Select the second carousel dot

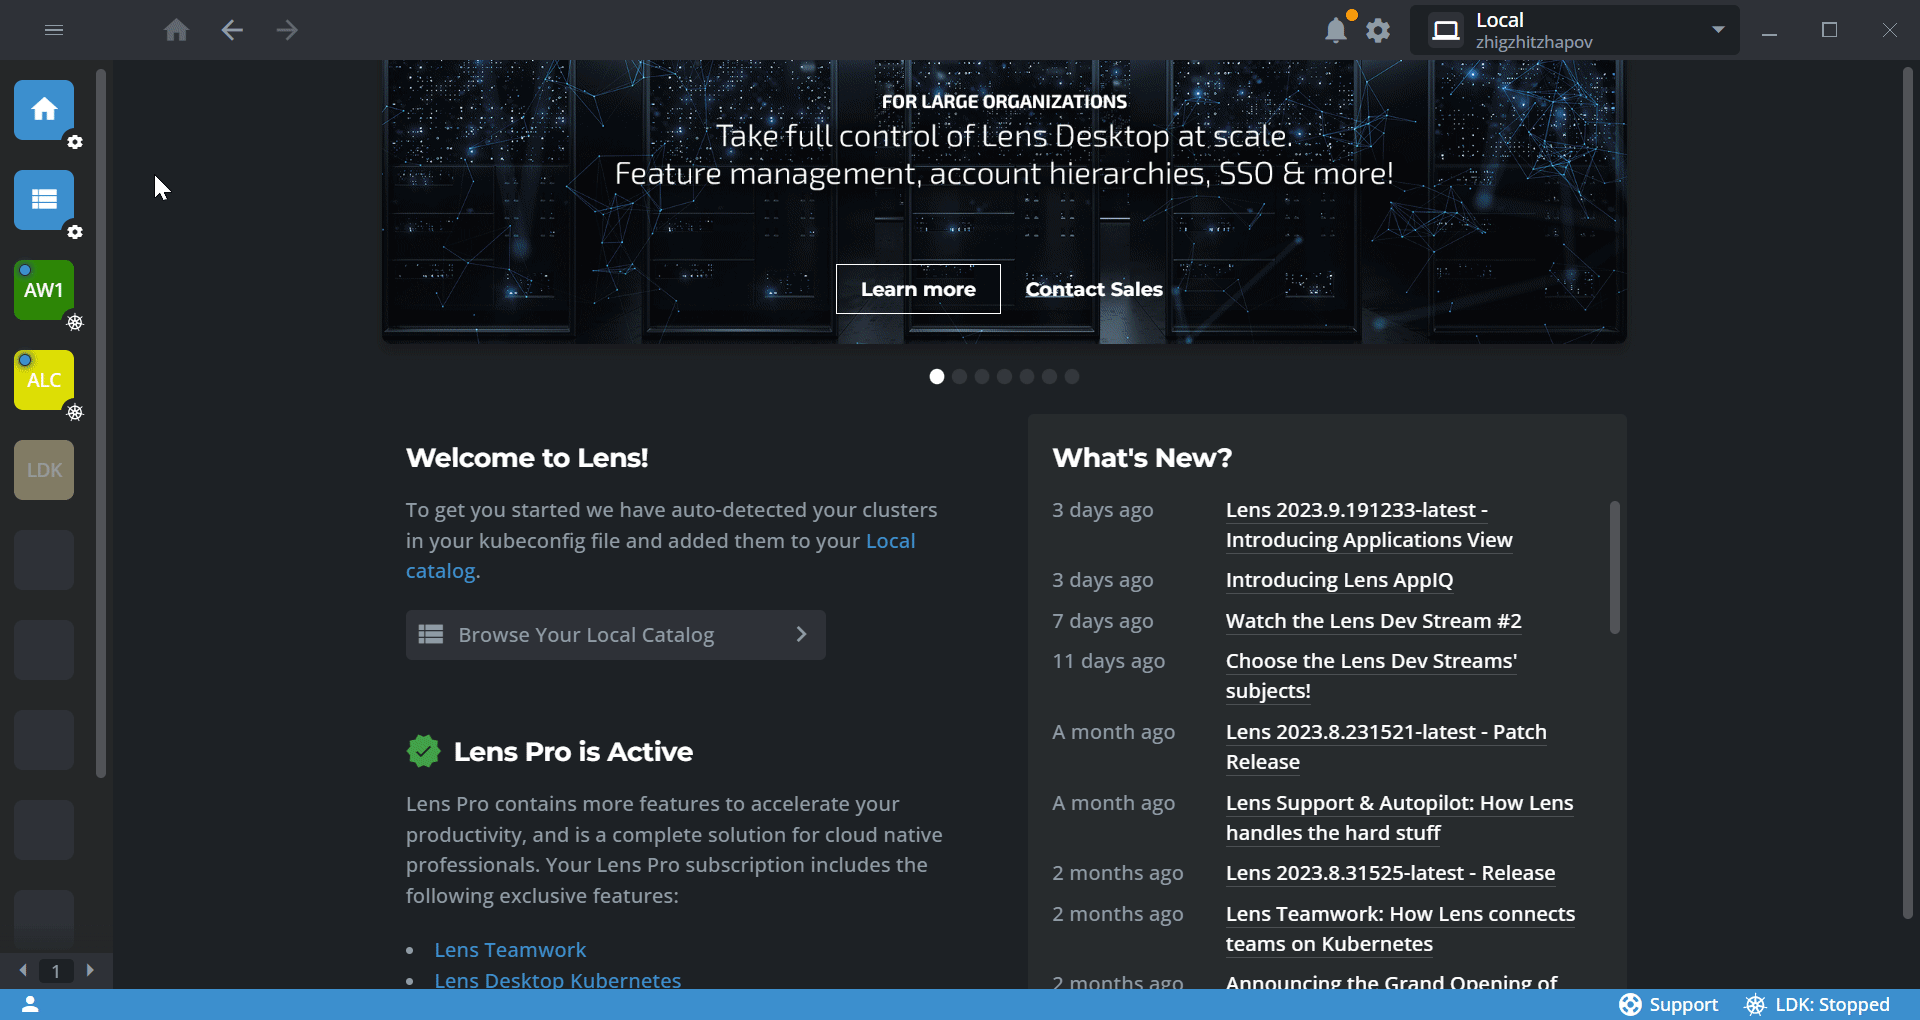(959, 376)
